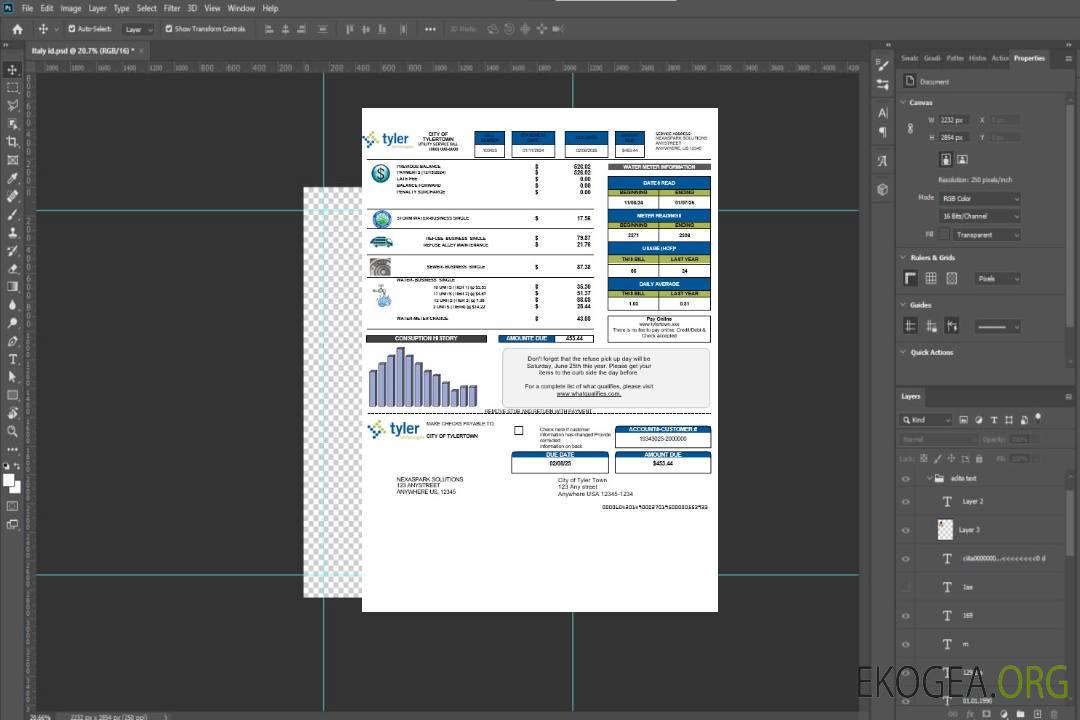Select Layer 3 thumbnail in Layers panel
The height and width of the screenshot is (720, 1080).
click(945, 530)
